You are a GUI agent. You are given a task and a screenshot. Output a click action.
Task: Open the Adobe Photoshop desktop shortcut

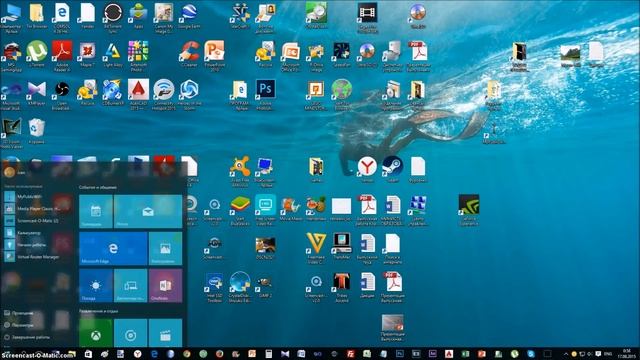click(x=265, y=95)
